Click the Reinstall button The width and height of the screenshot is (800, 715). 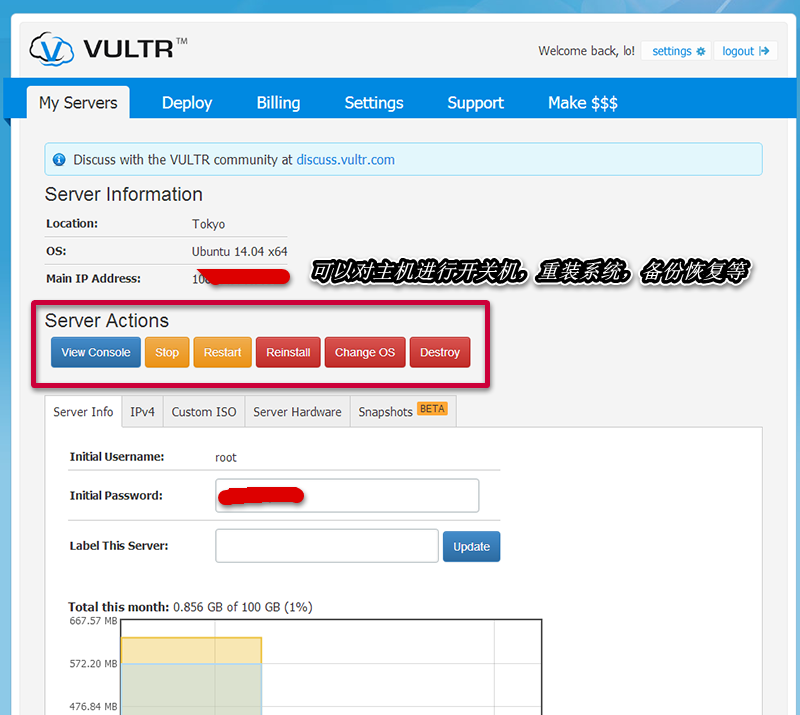coord(288,352)
